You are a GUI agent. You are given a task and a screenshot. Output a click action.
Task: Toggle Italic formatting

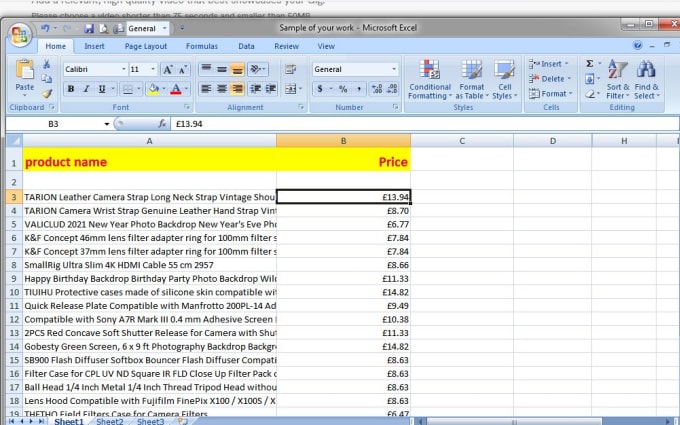click(x=86, y=89)
